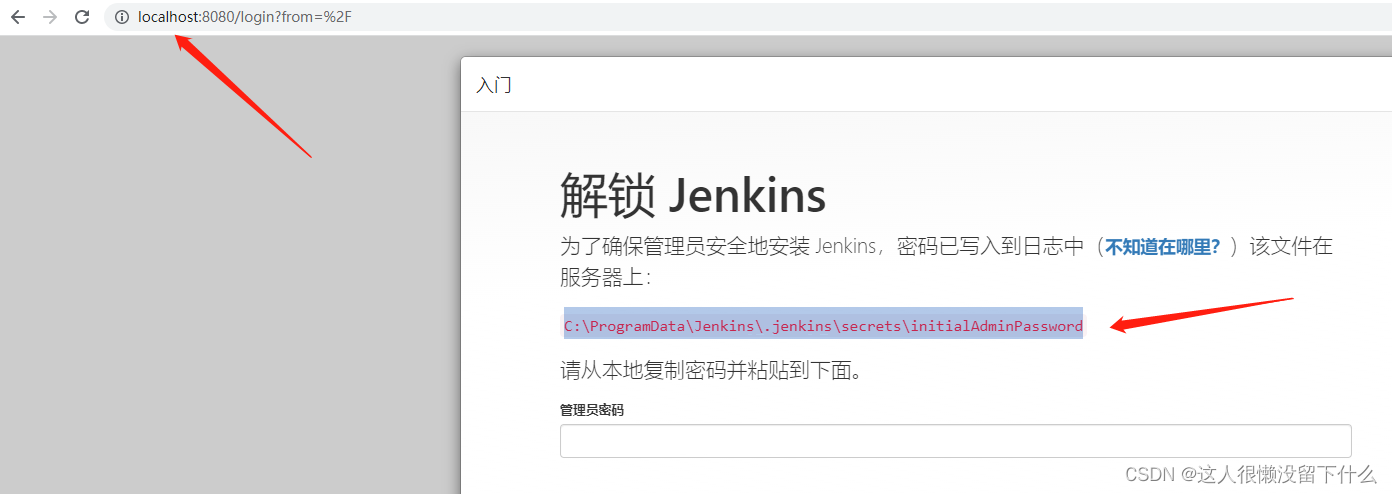Click the 管理员密码 label
Screen dimensions: 1392x494
(x=592, y=410)
